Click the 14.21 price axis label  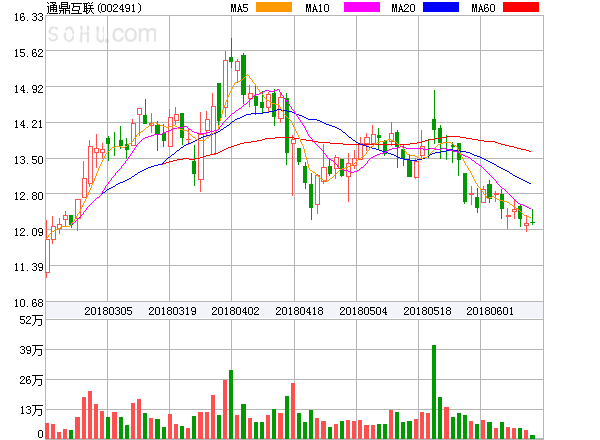[29, 124]
